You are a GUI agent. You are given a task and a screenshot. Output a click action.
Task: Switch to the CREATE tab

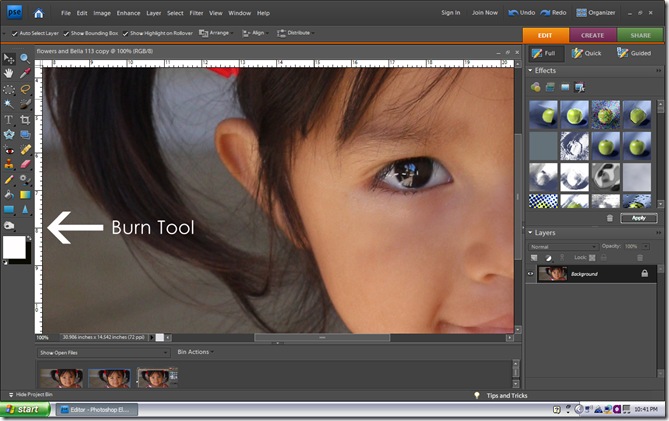pos(592,34)
